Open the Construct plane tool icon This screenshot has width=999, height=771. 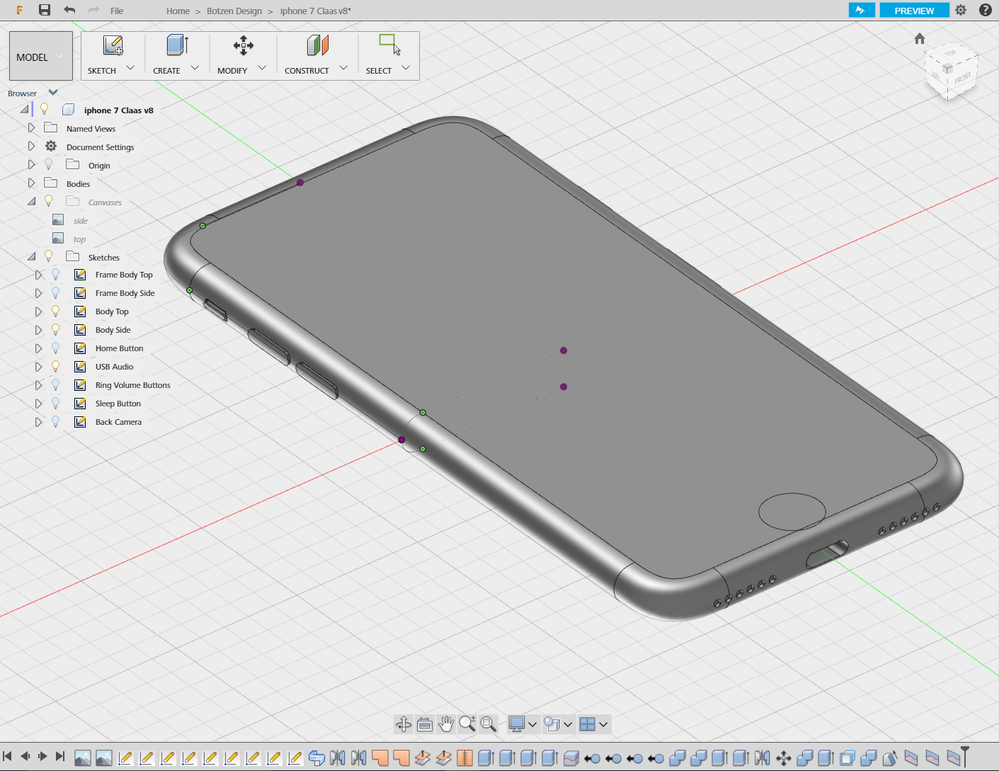(317, 46)
